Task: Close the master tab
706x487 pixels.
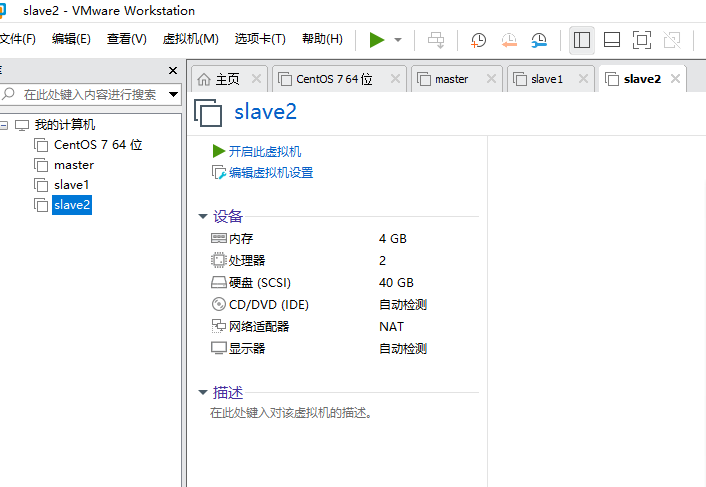Action: click(491, 79)
